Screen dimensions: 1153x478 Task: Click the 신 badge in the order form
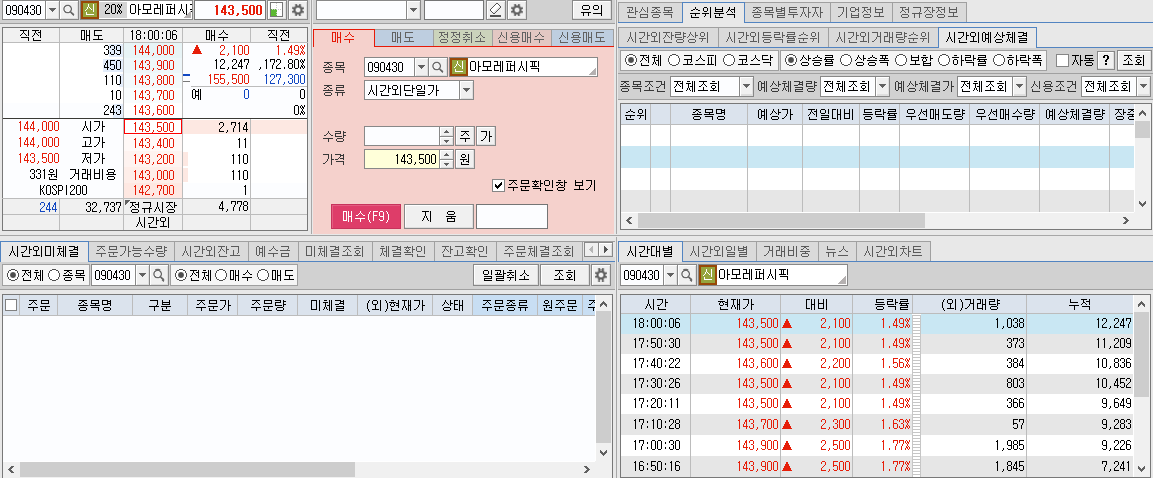(x=458, y=67)
